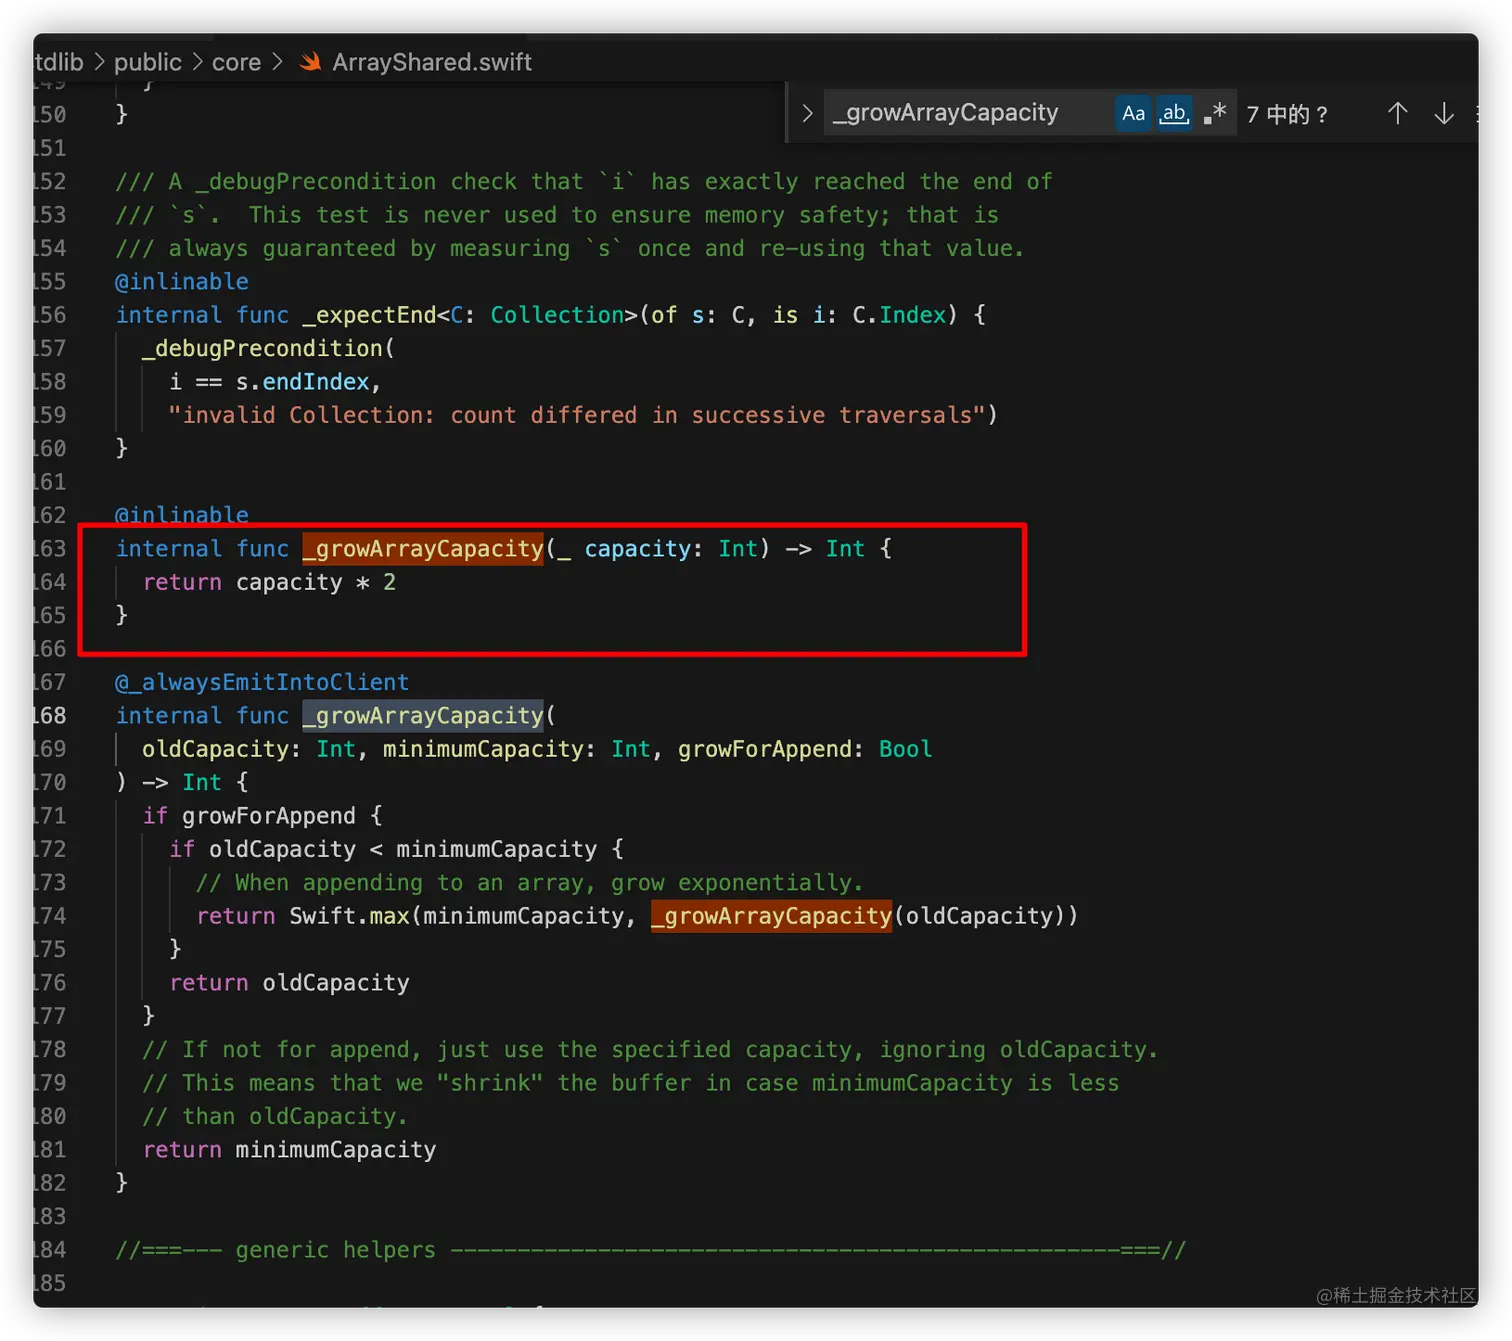Expand the replace field chevron

[x=807, y=113]
